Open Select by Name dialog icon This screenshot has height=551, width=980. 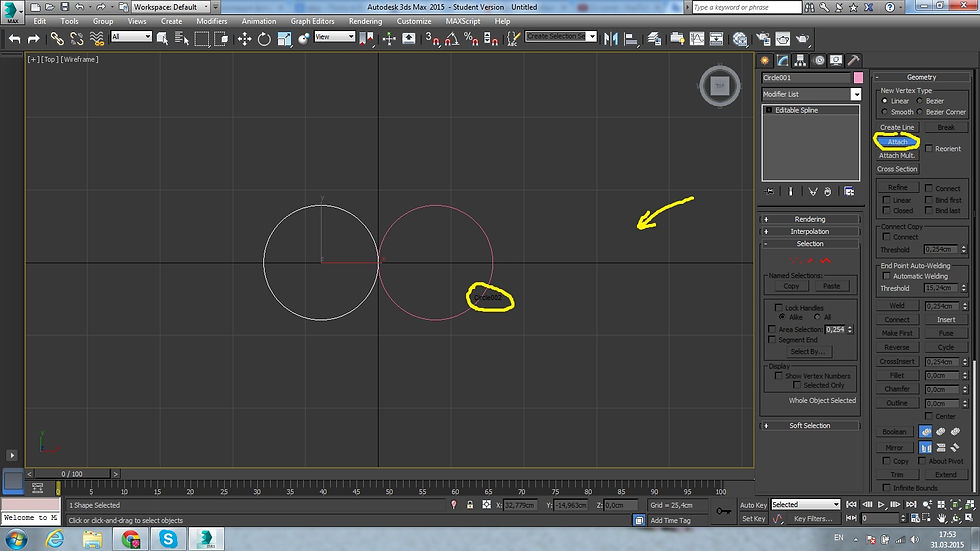coord(182,39)
